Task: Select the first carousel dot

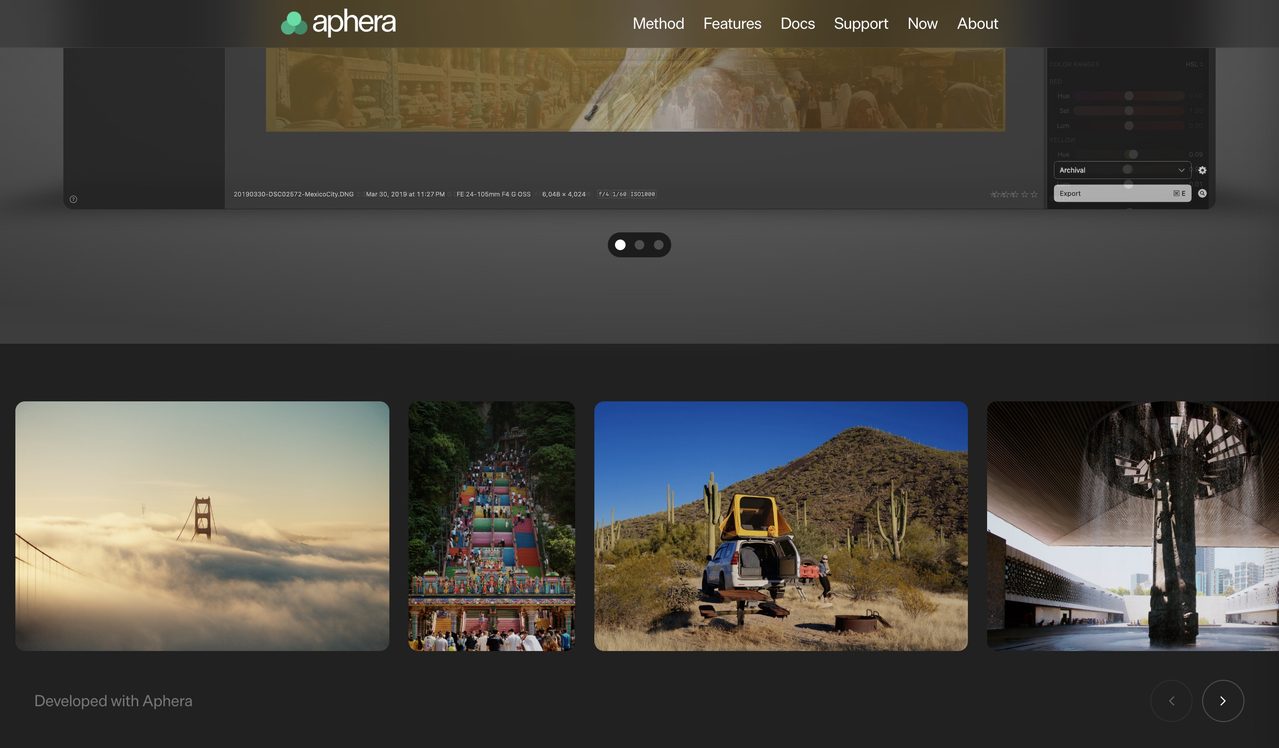Action: click(x=620, y=245)
